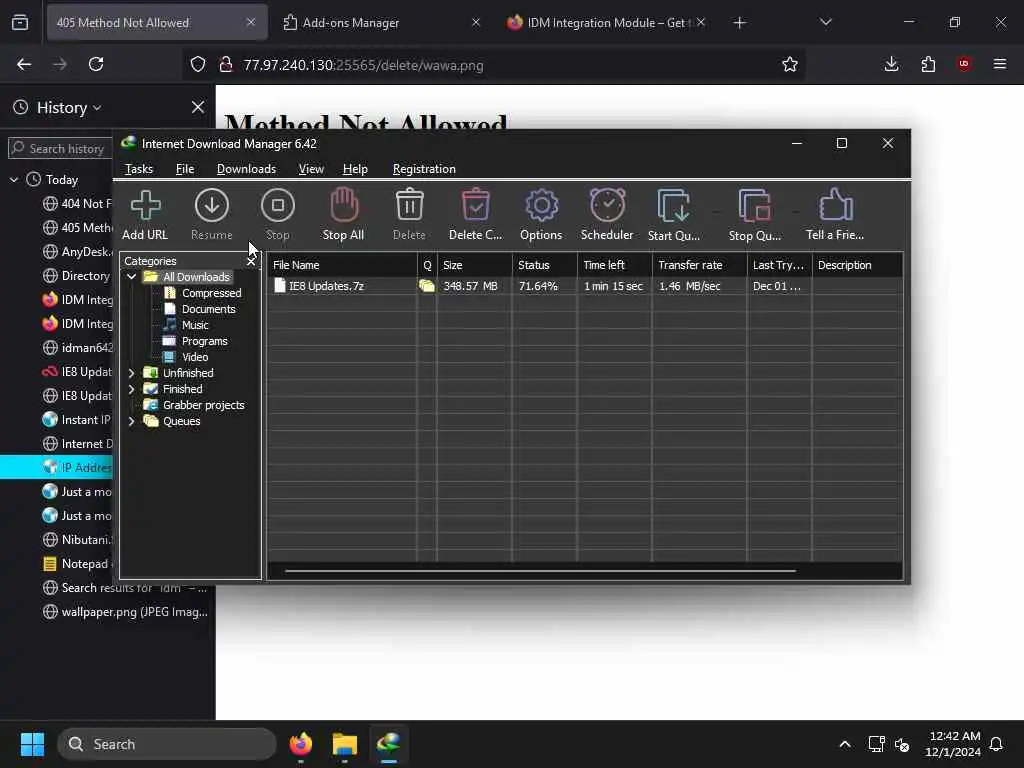Select Programs category in IDM tree
Screen dimensions: 1024x768
point(204,341)
